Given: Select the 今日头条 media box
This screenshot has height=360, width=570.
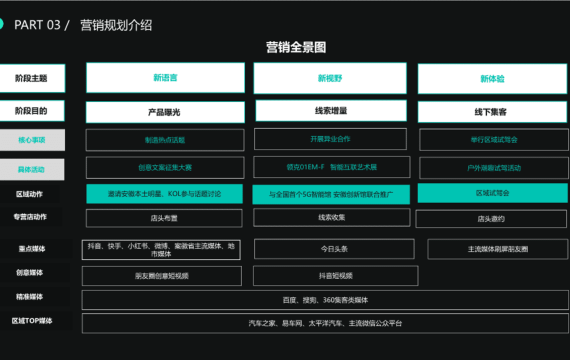Looking at the screenshot, I should 334,249.
